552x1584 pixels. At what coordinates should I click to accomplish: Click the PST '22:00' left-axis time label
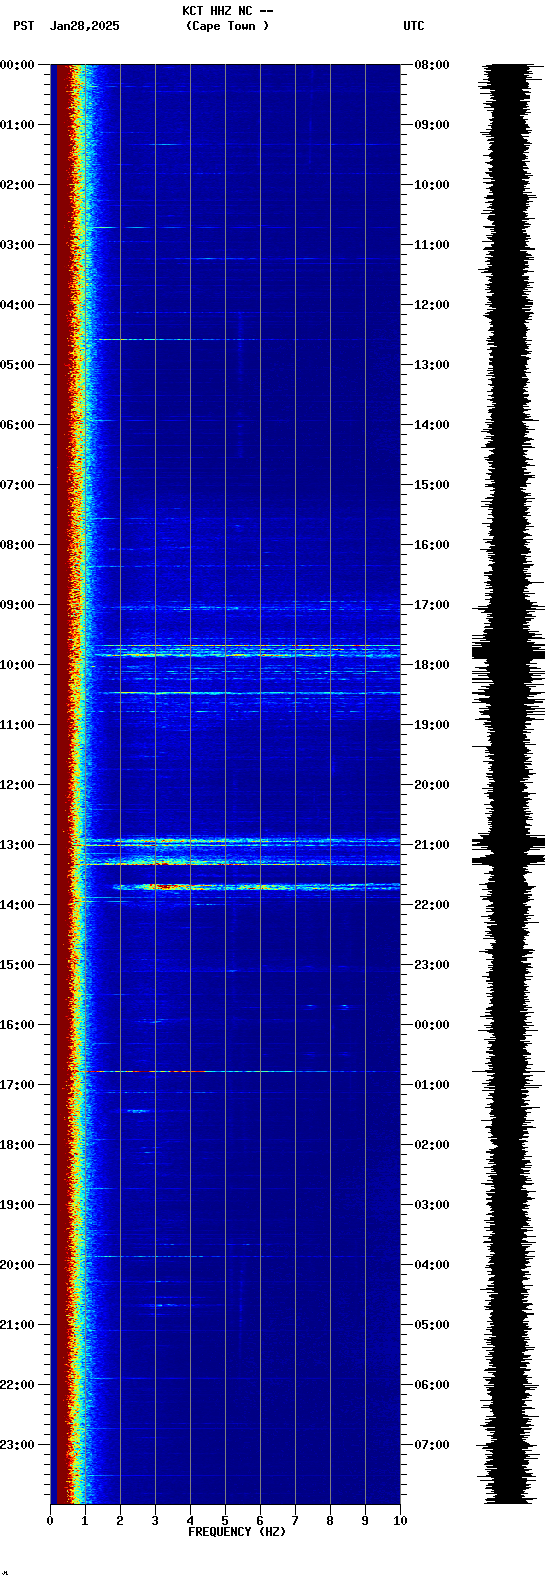pos(17,1385)
